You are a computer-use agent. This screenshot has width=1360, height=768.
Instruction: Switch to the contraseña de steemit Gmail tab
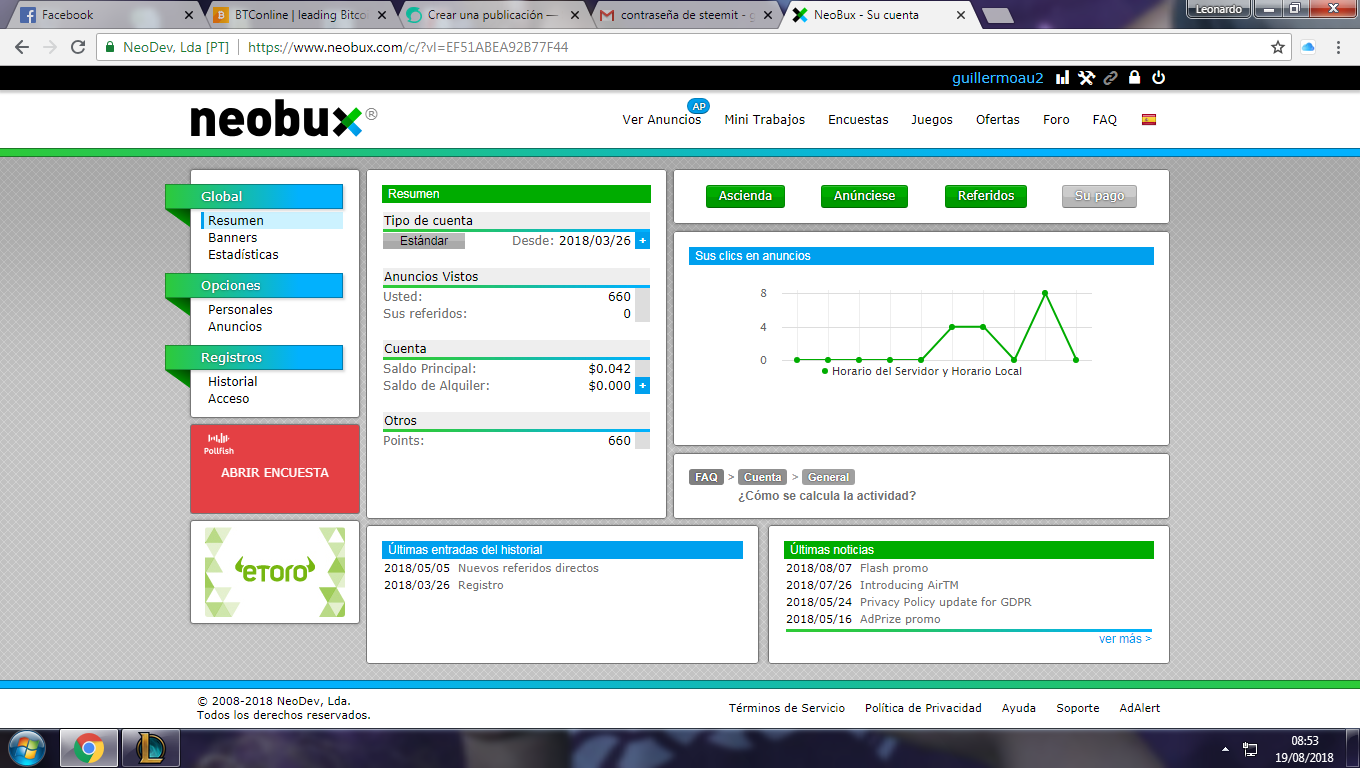click(x=686, y=15)
